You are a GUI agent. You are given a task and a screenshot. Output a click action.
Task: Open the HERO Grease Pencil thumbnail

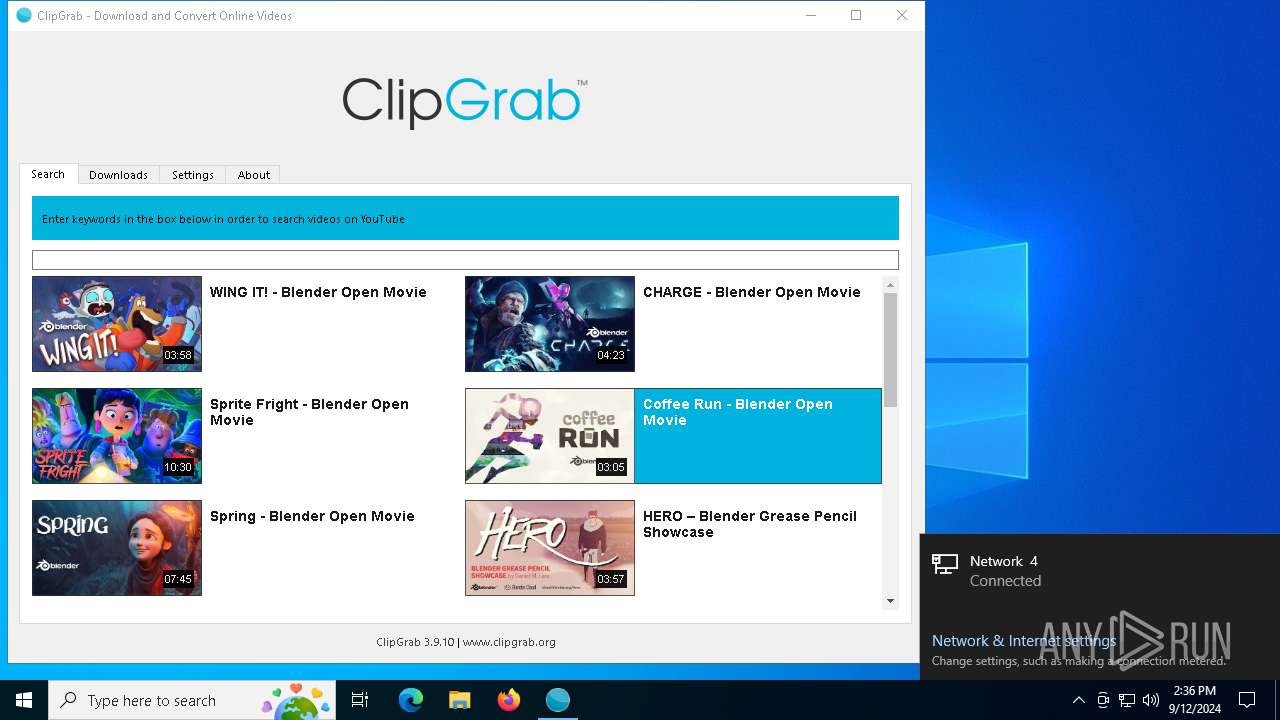coord(550,548)
